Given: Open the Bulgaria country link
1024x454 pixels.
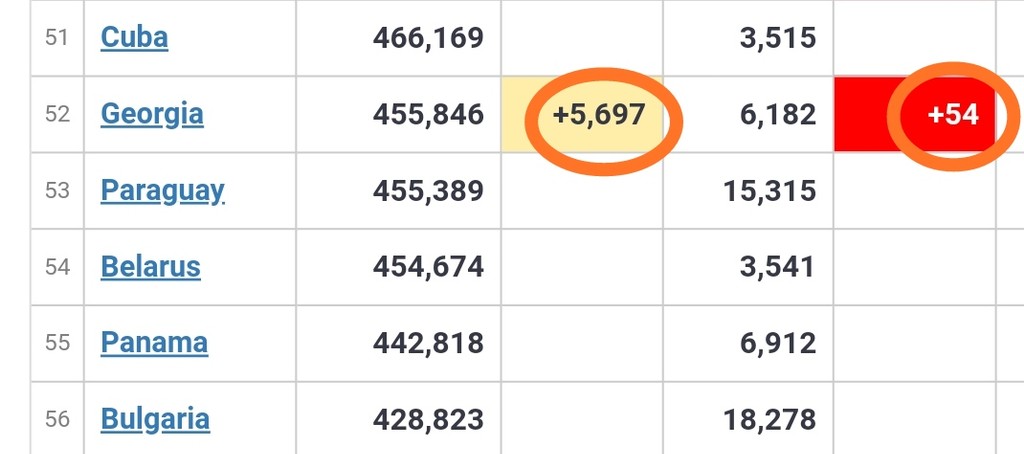Looking at the screenshot, I should click(155, 419).
